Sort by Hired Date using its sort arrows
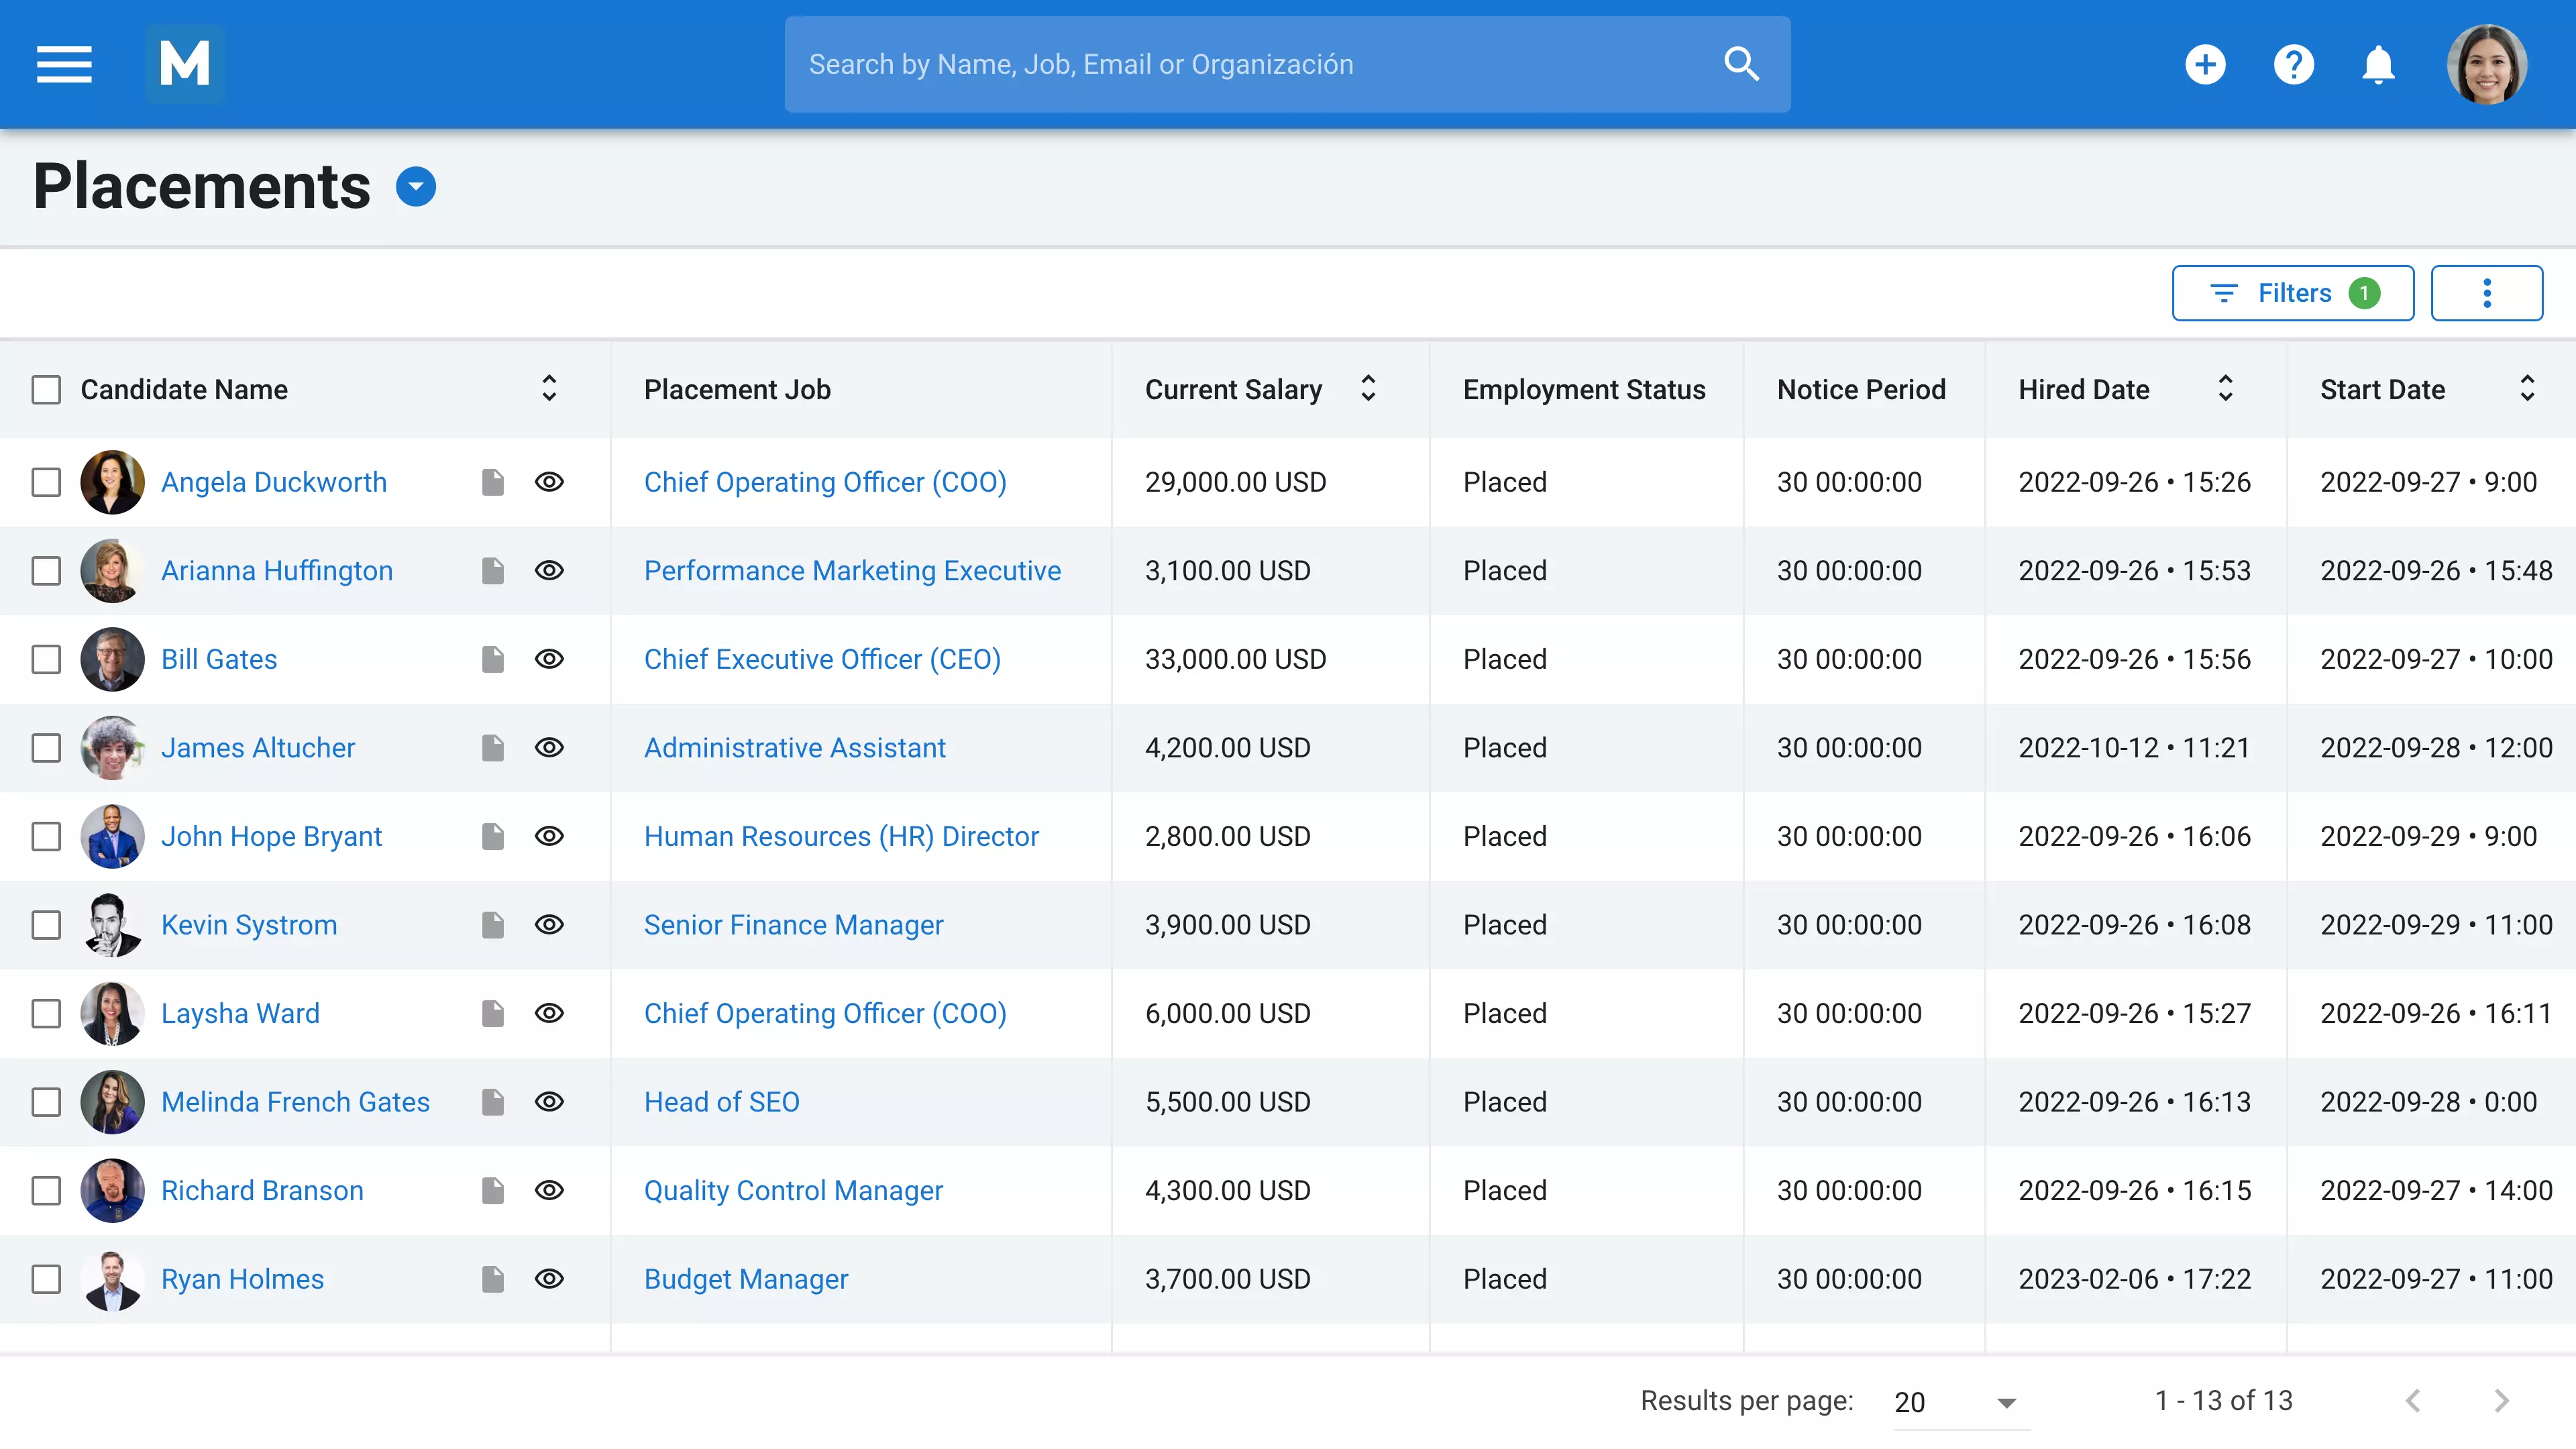The height and width of the screenshot is (1449, 2576). coord(2225,389)
